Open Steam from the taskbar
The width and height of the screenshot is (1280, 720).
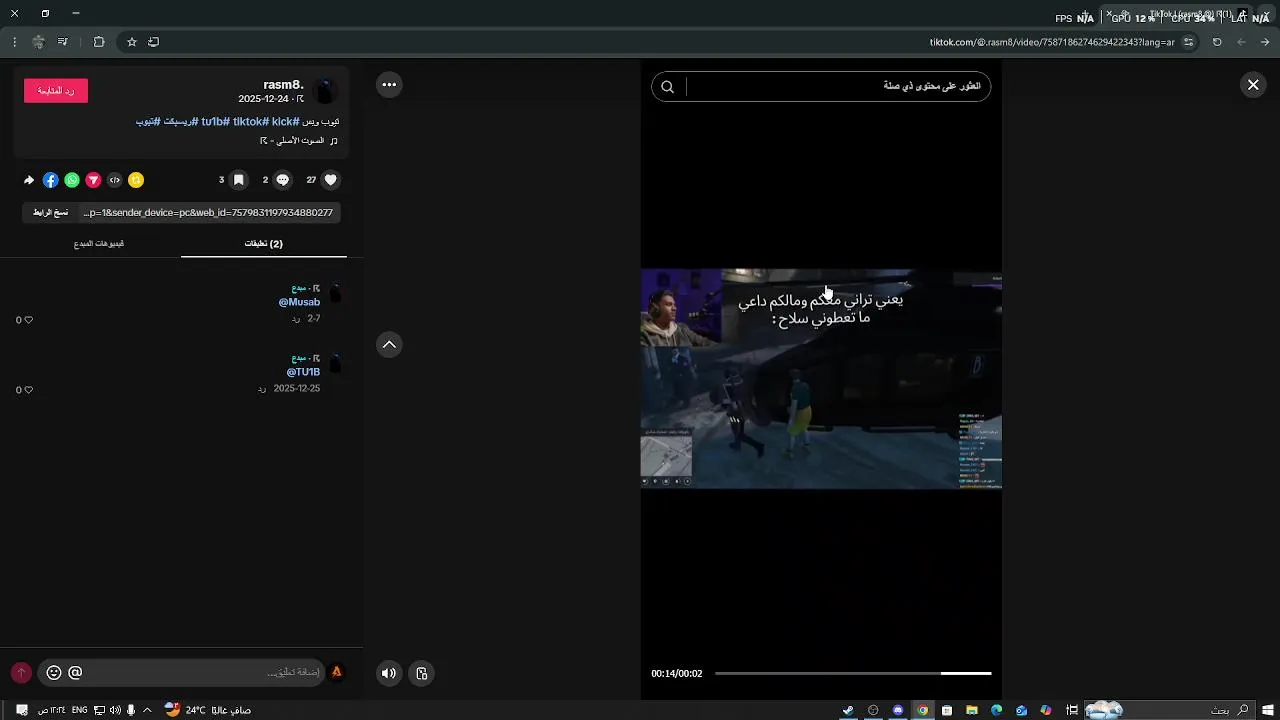tap(848, 710)
